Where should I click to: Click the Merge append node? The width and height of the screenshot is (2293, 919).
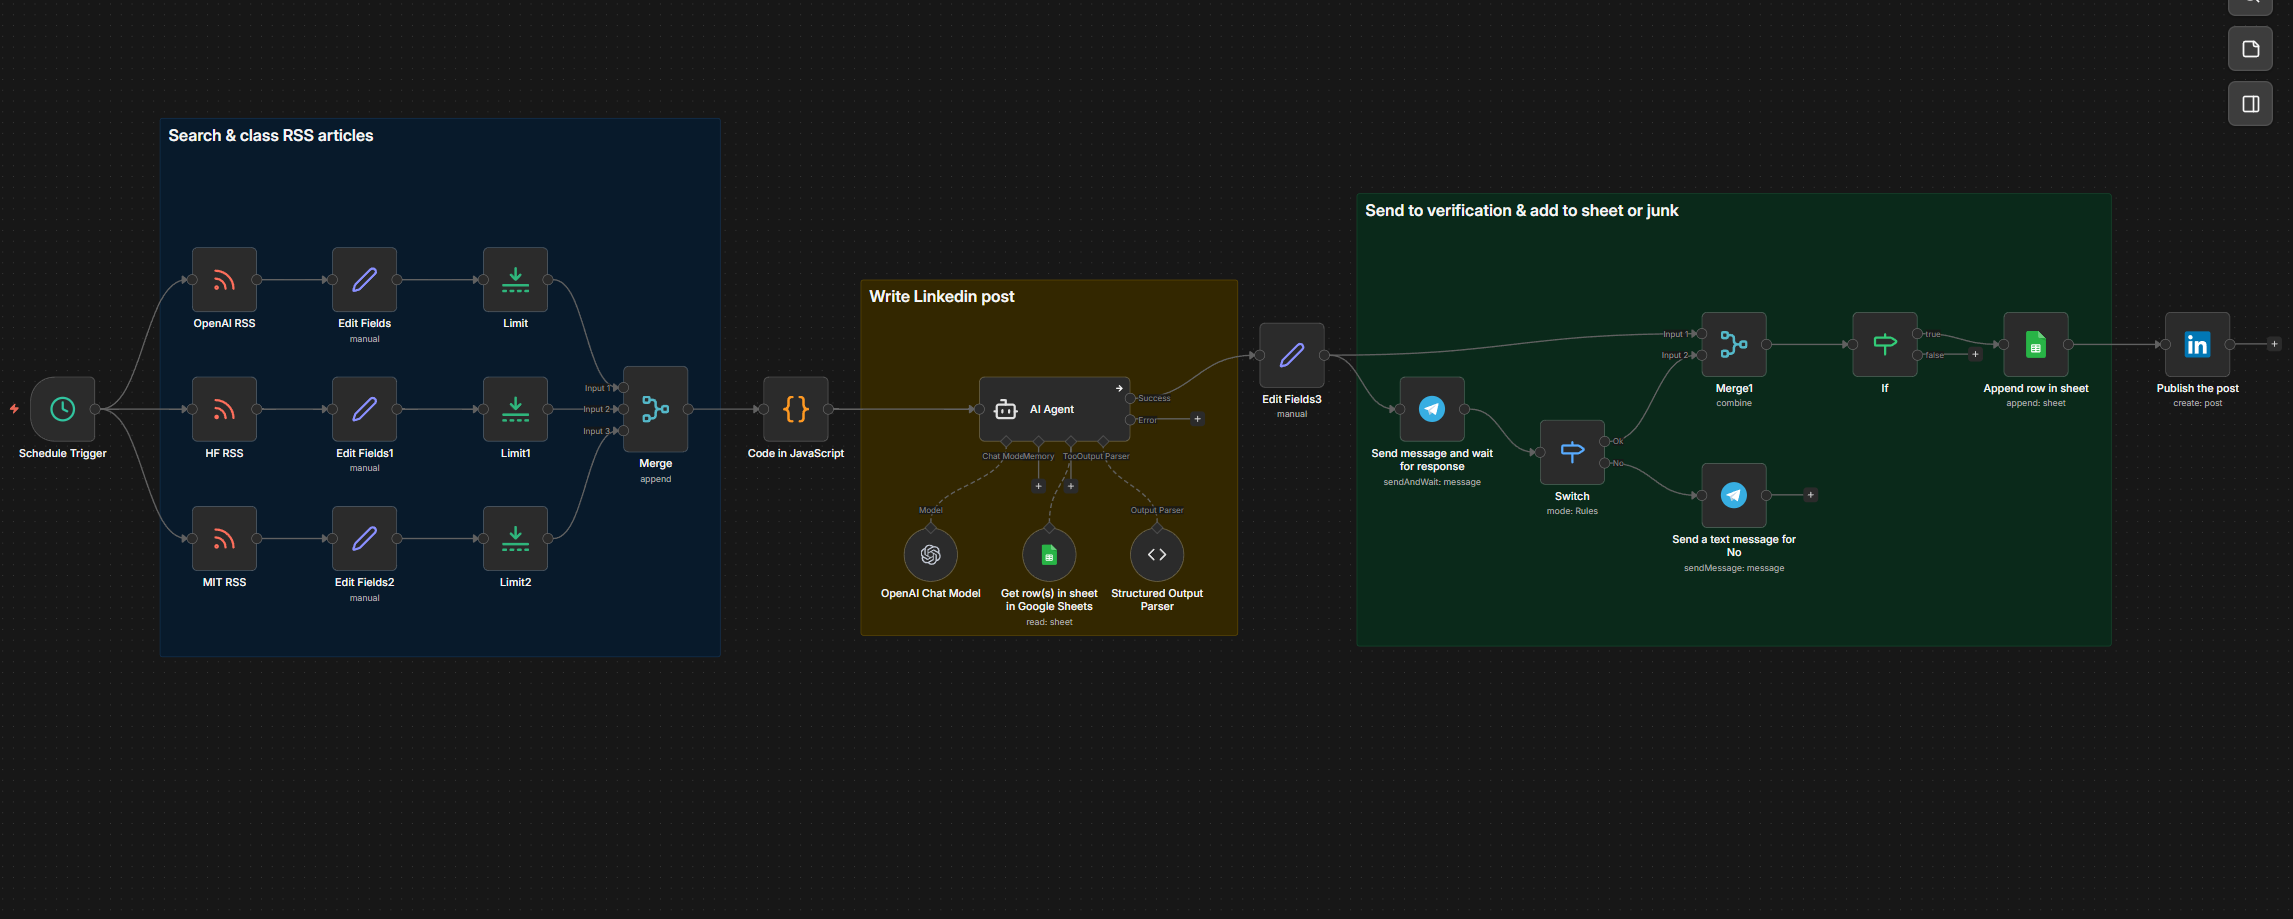[655, 409]
